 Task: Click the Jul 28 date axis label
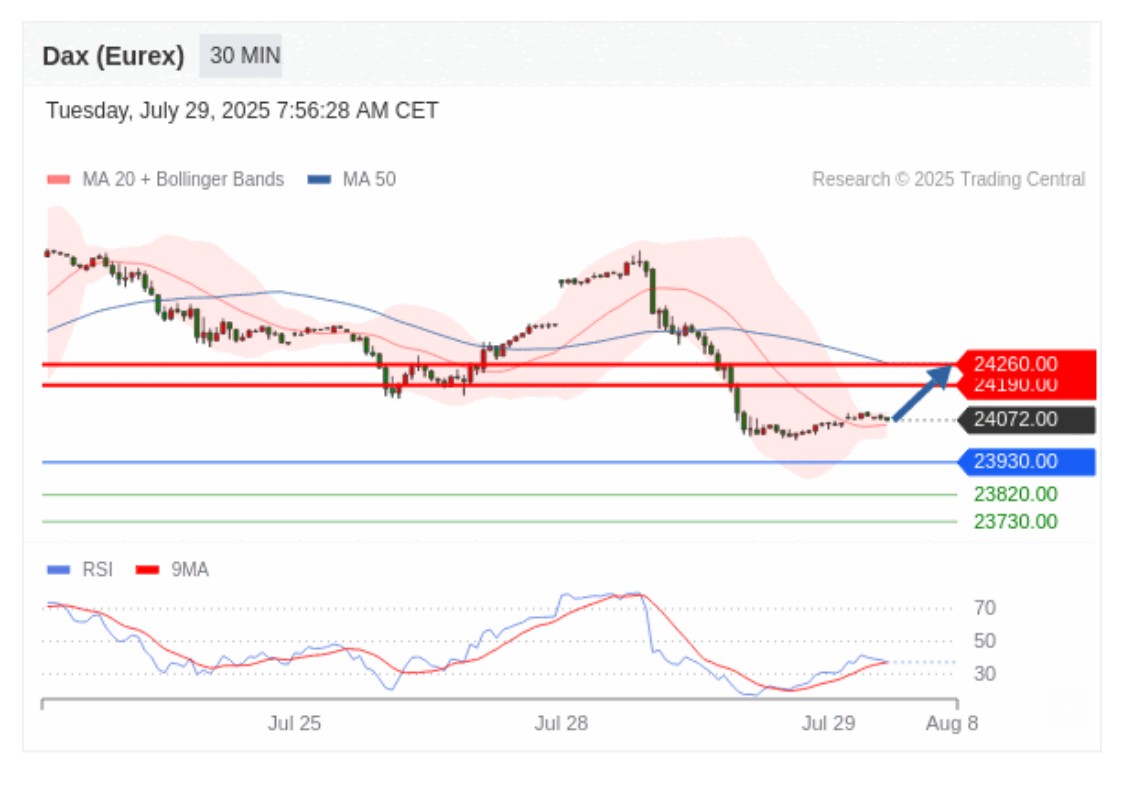561,723
